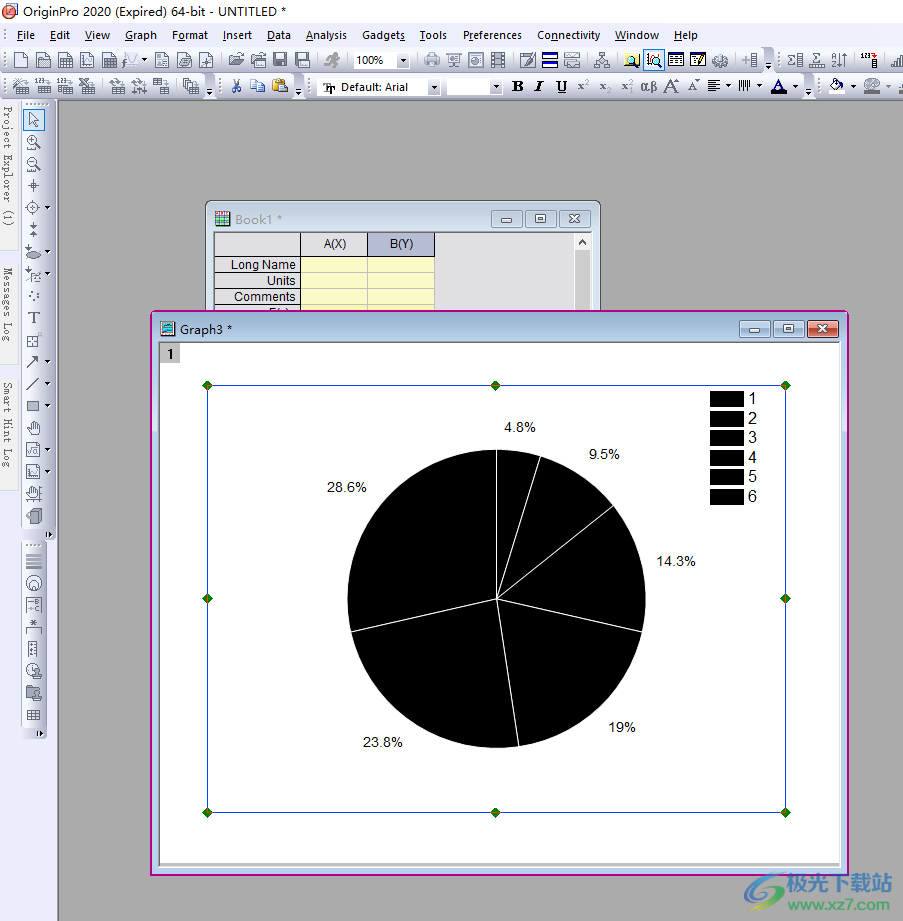Open the Gadgets menu
Viewport: 903px width, 921px height.
pyautogui.click(x=383, y=35)
